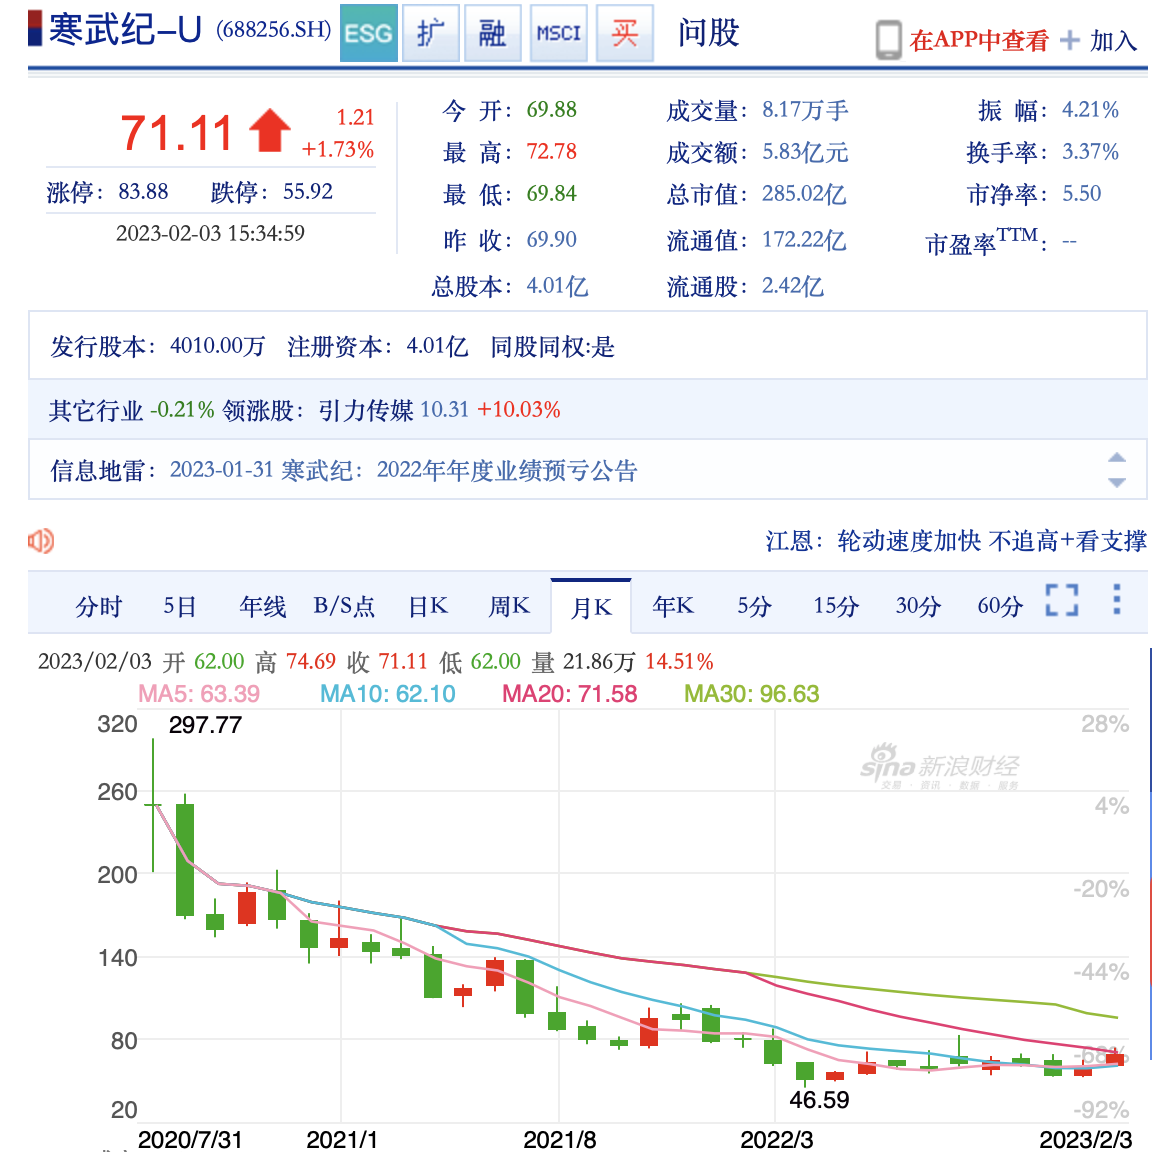Open 江恩 轮动速度加快 news headline

point(956,541)
